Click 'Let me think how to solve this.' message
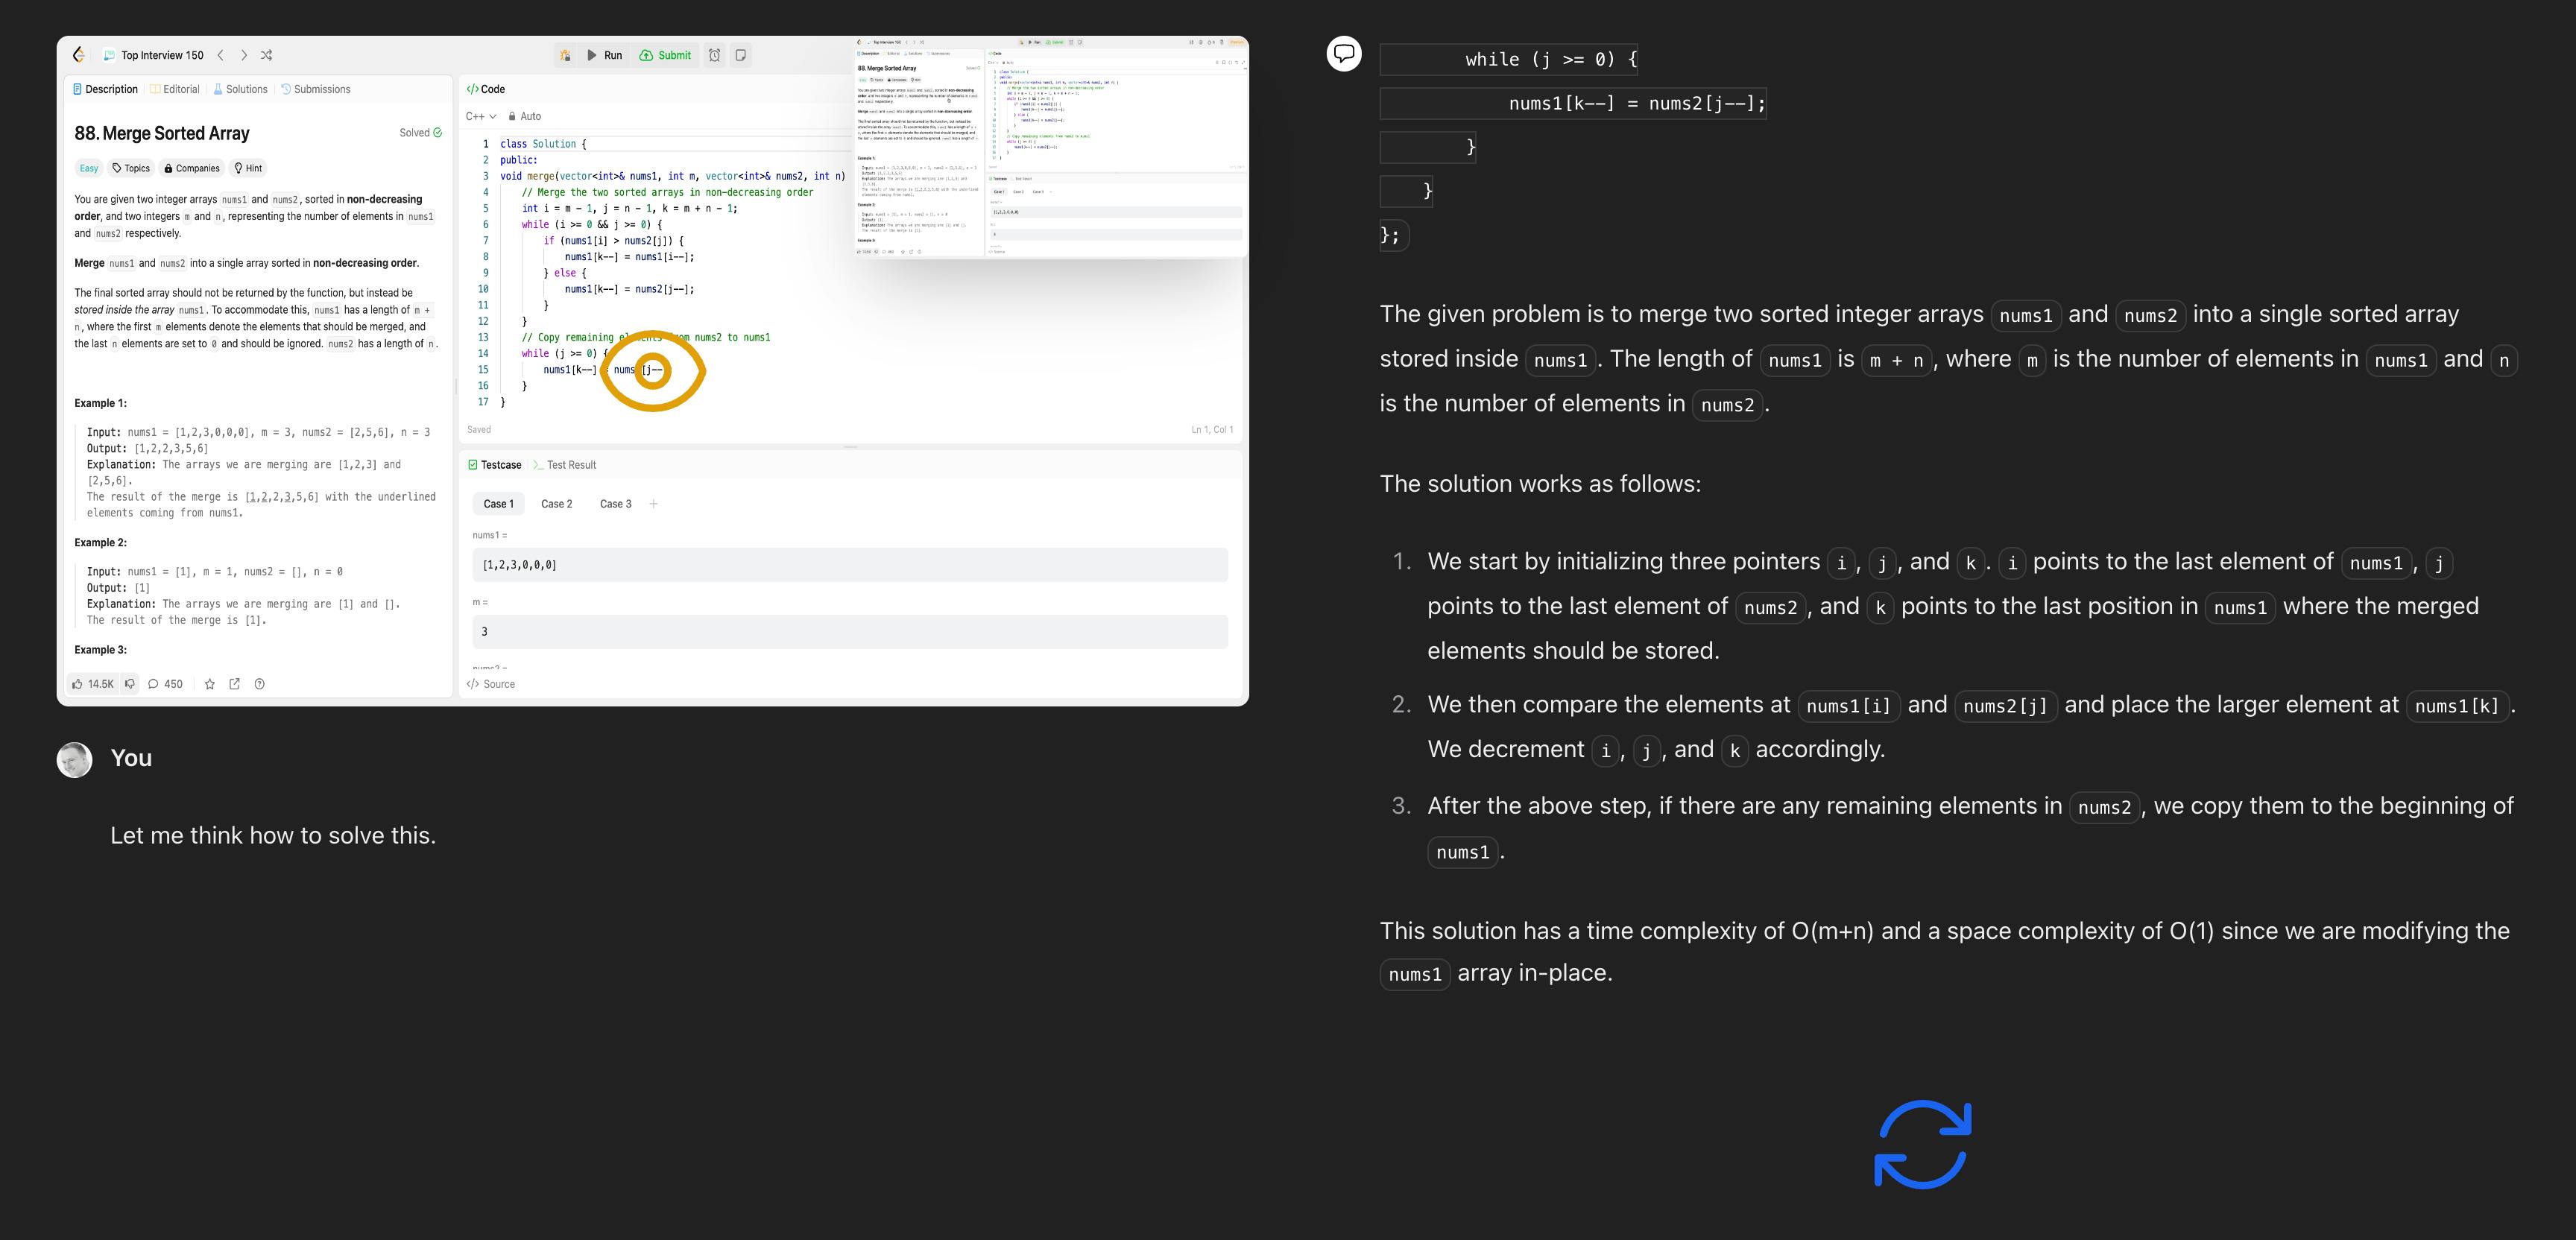This screenshot has width=2576, height=1240. point(273,836)
